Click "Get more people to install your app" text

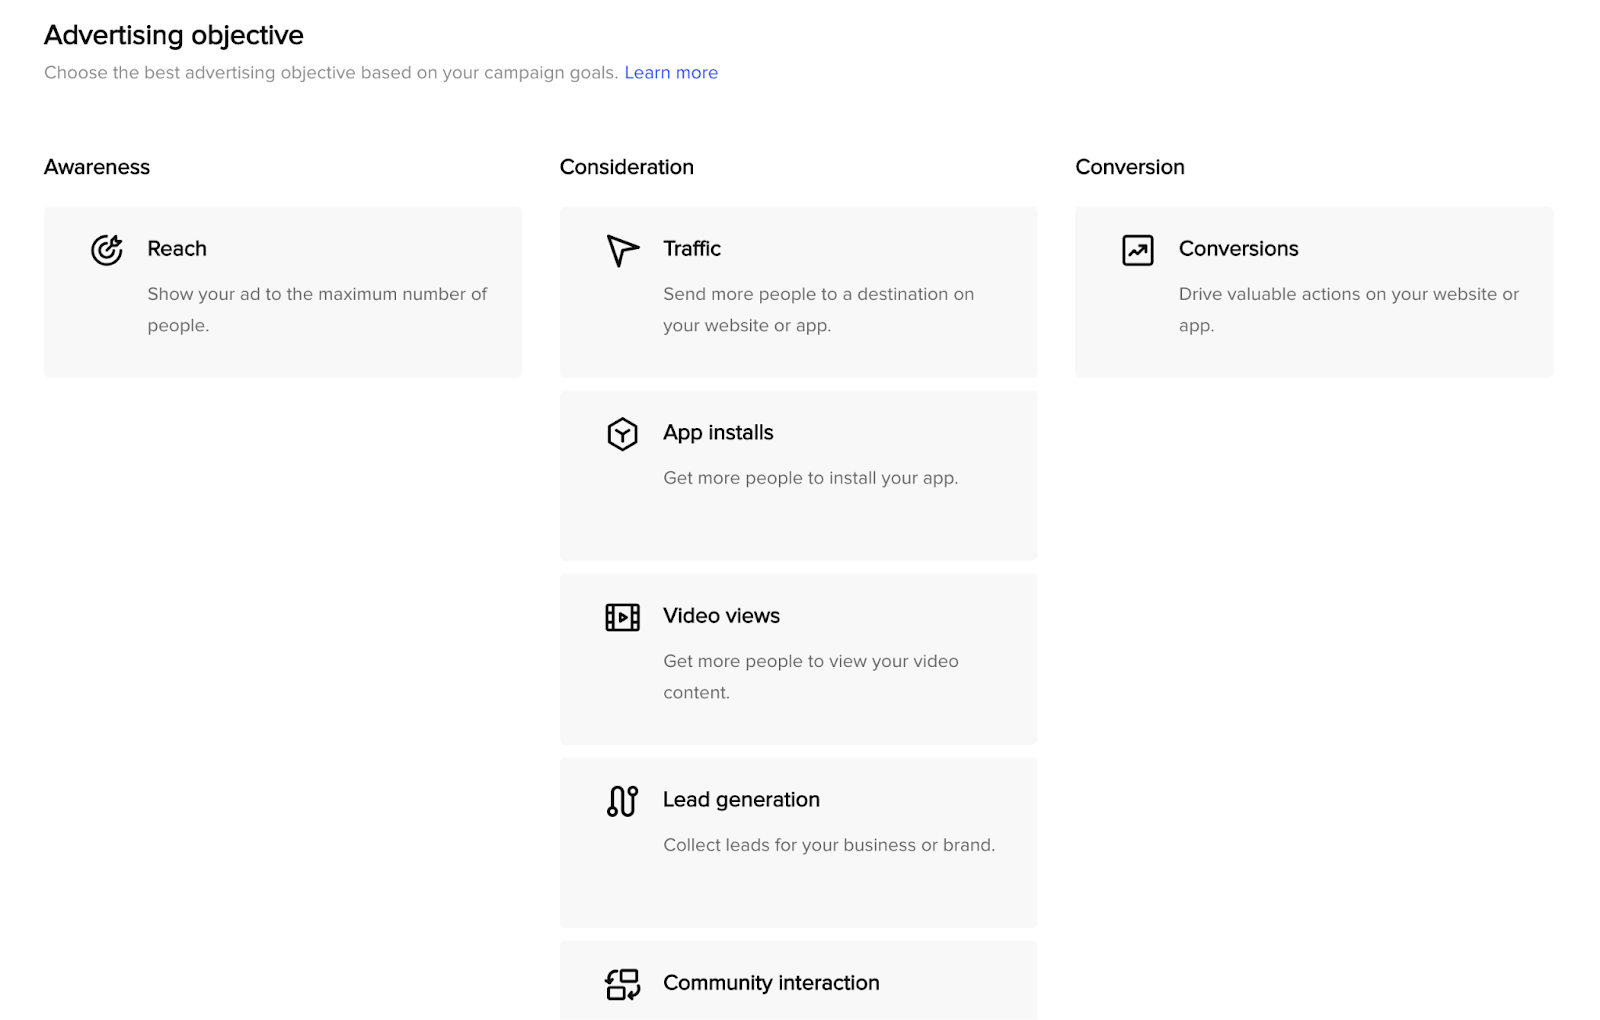pyautogui.click(x=810, y=478)
